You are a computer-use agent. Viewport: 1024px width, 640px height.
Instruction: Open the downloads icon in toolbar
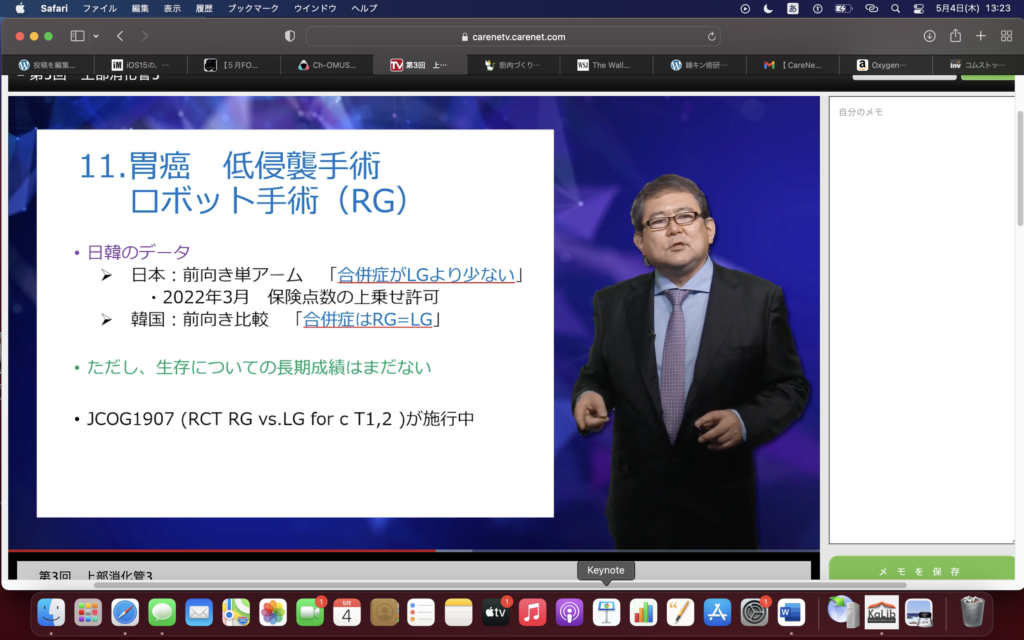click(929, 36)
